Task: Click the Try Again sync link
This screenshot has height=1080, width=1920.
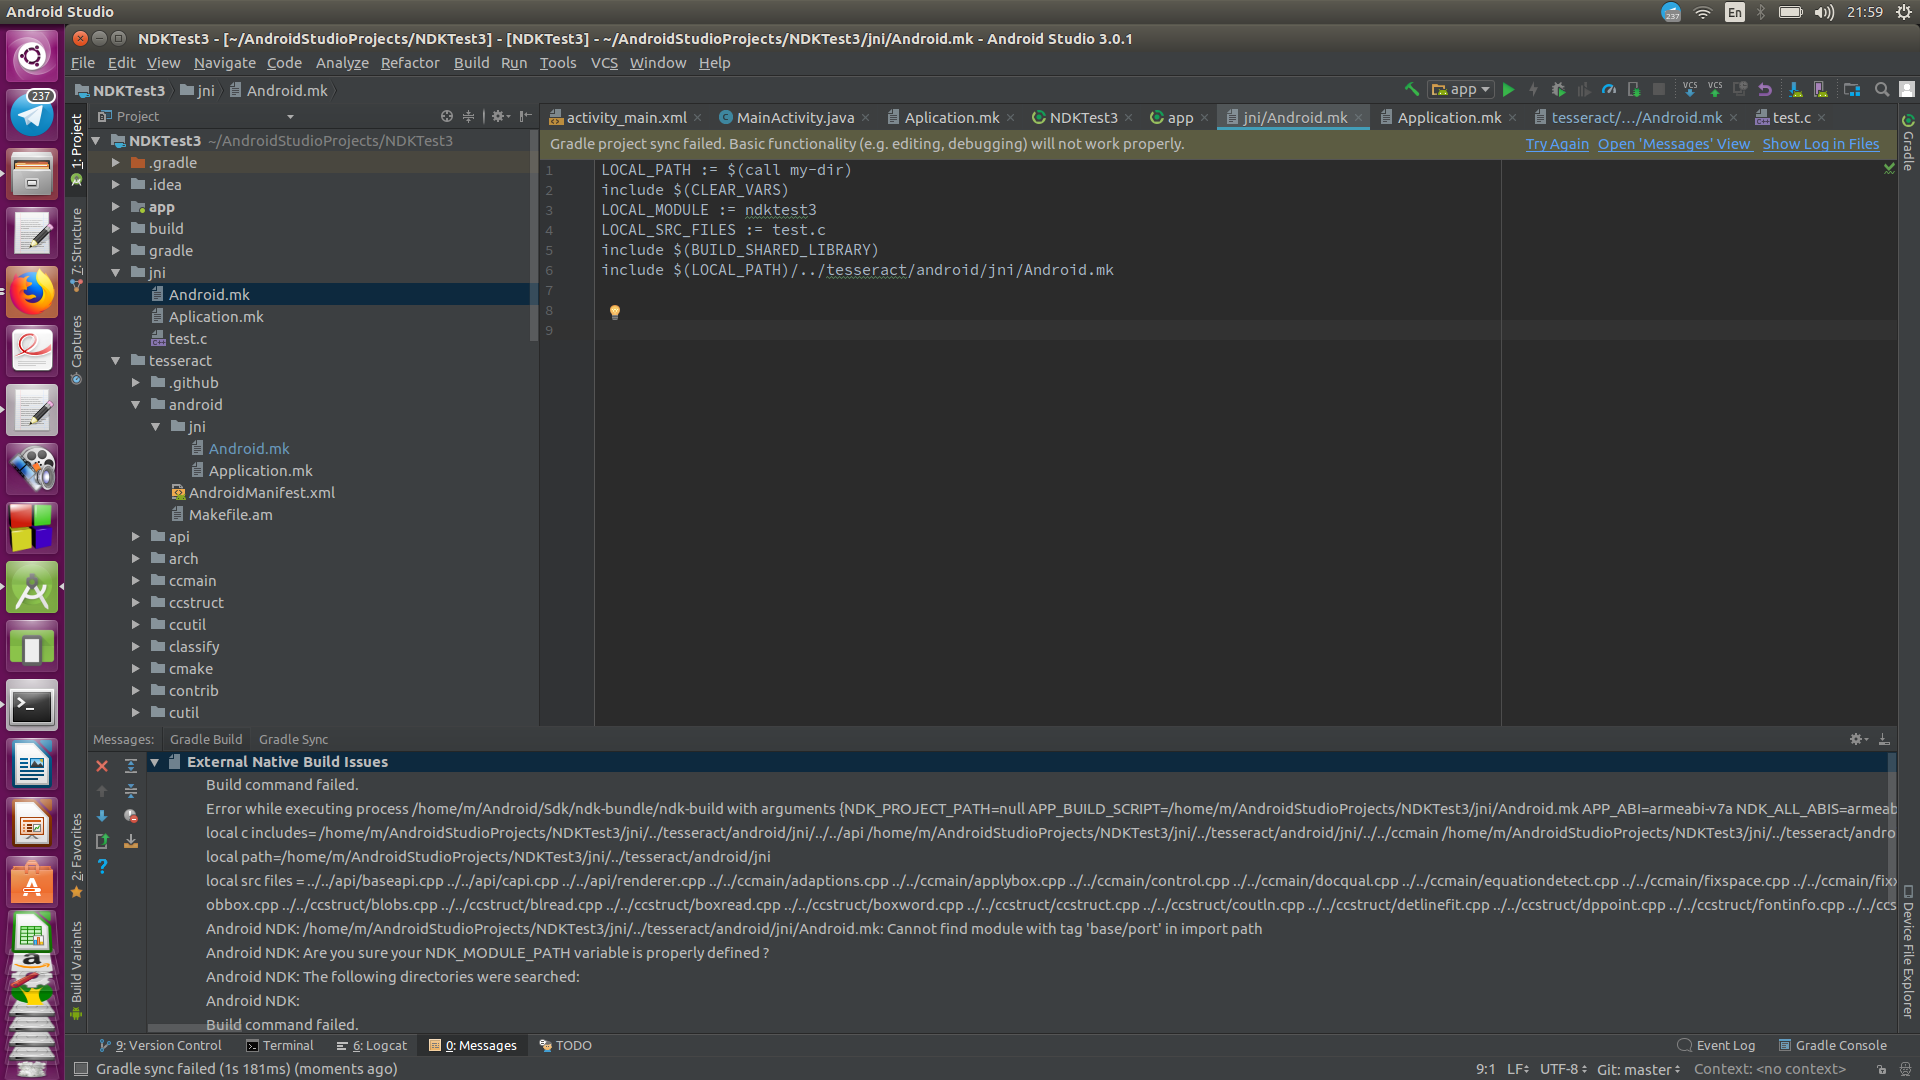Action: [x=1556, y=144]
